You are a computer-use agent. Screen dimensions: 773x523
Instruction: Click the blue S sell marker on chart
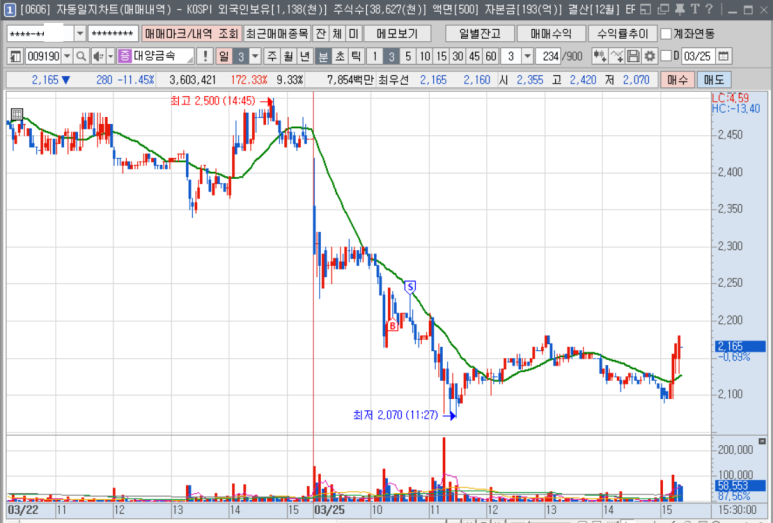click(410, 286)
